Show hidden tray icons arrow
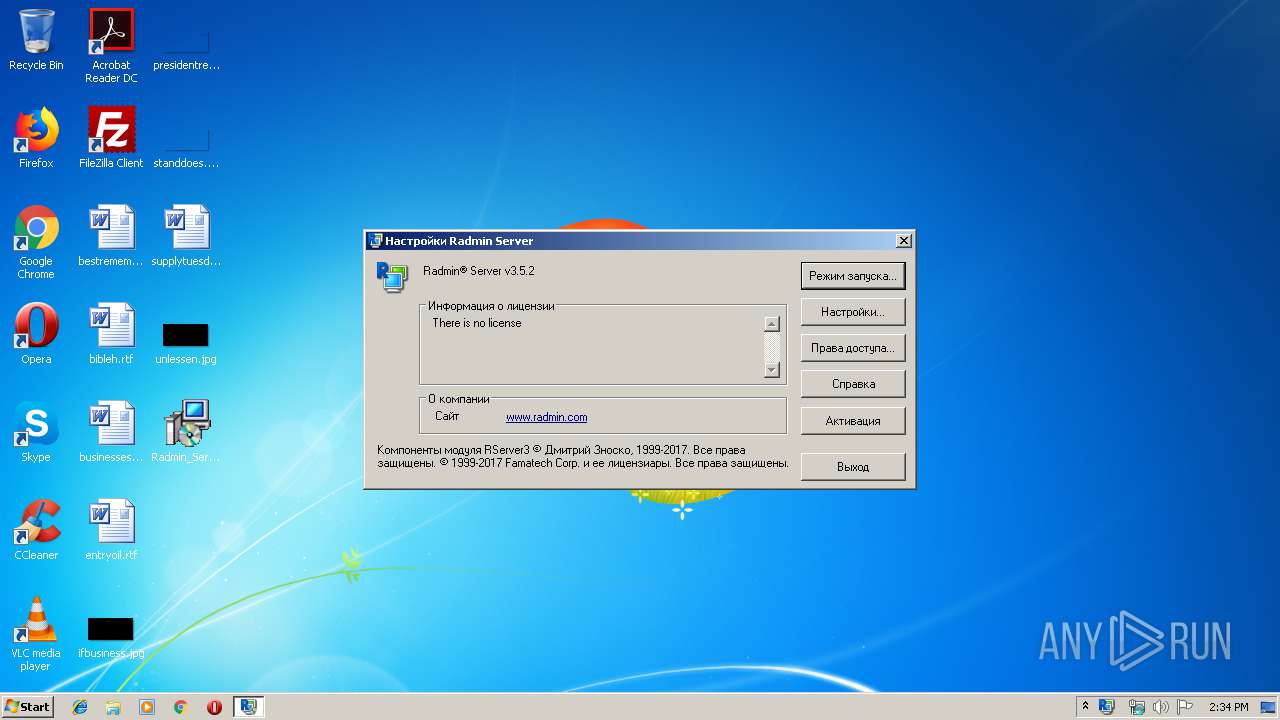This screenshot has width=1280, height=720. coord(1085,707)
